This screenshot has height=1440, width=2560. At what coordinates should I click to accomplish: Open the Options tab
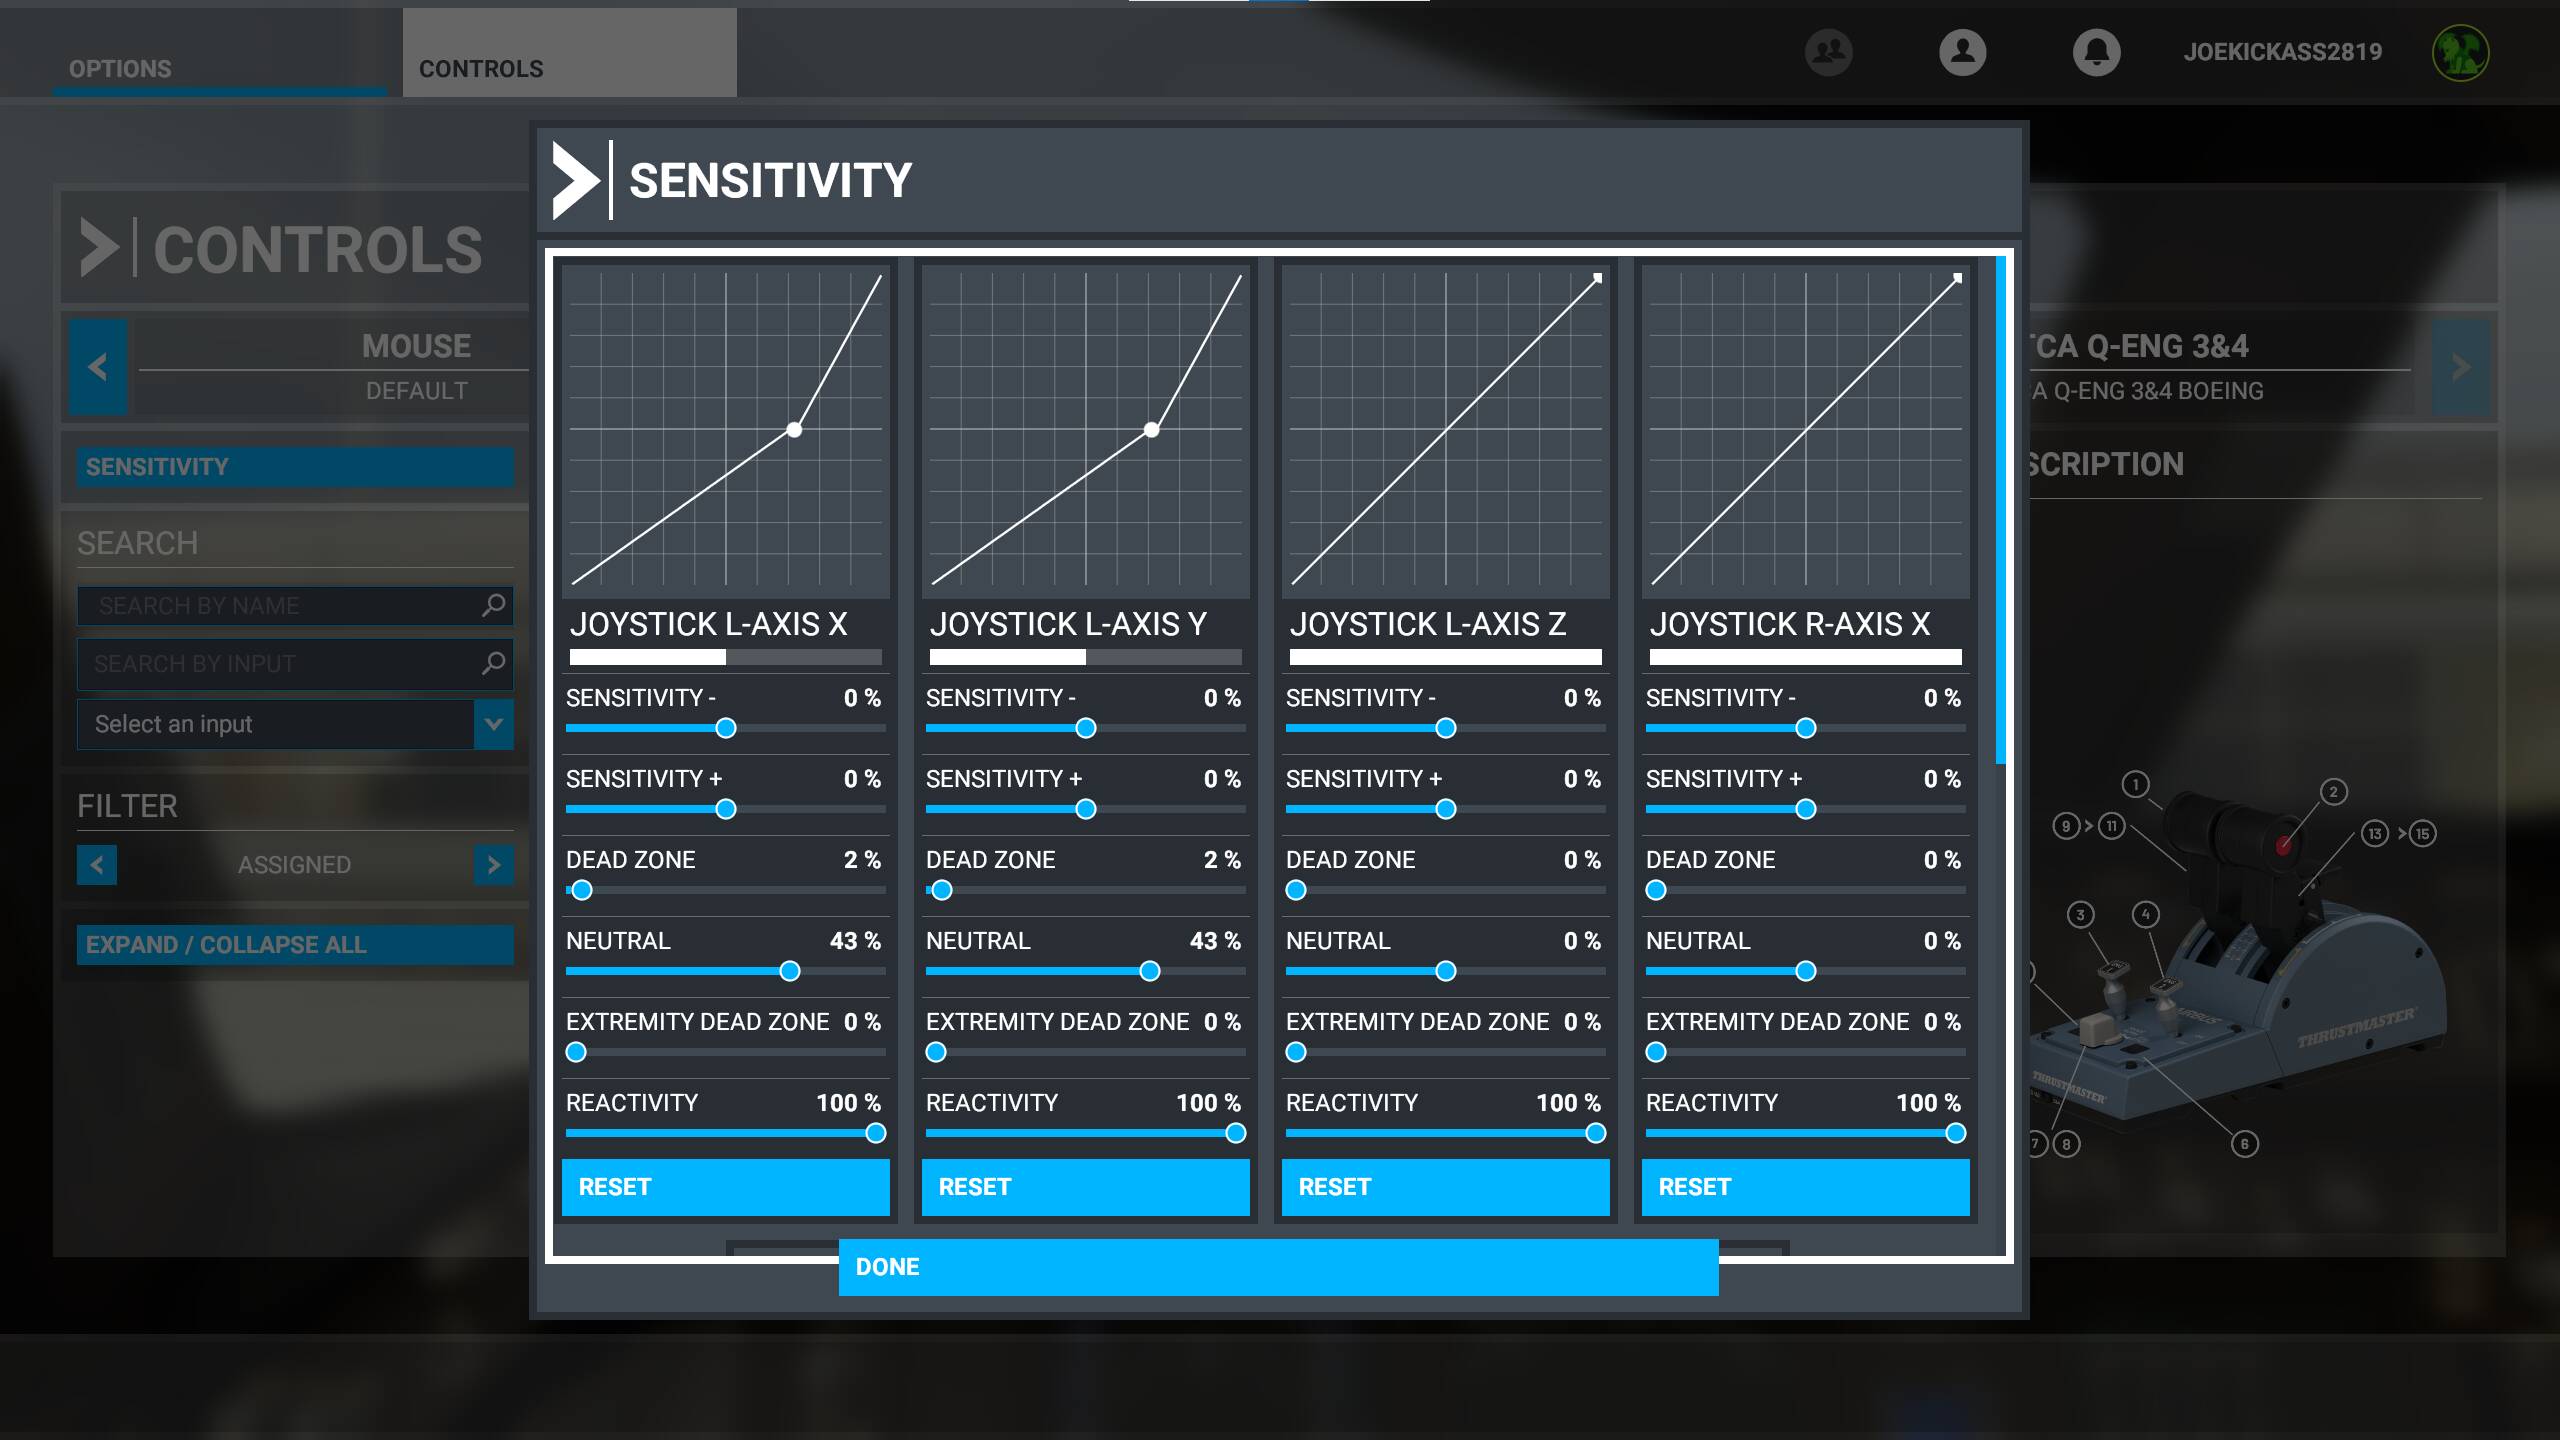pyautogui.click(x=120, y=68)
